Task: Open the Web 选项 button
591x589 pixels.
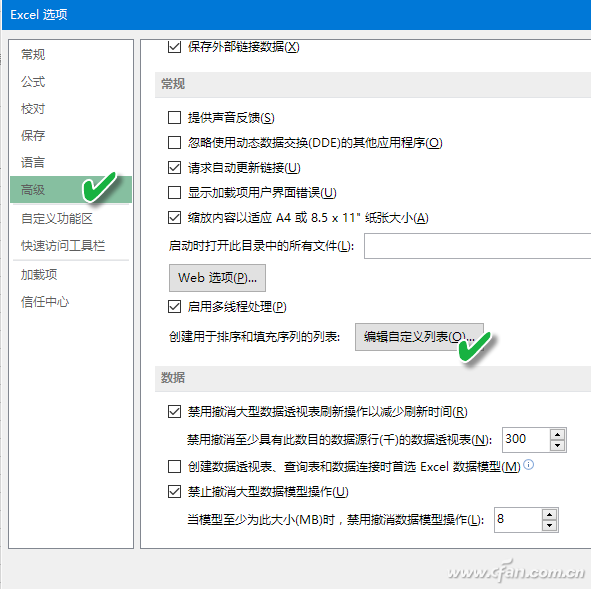Action: click(217, 278)
